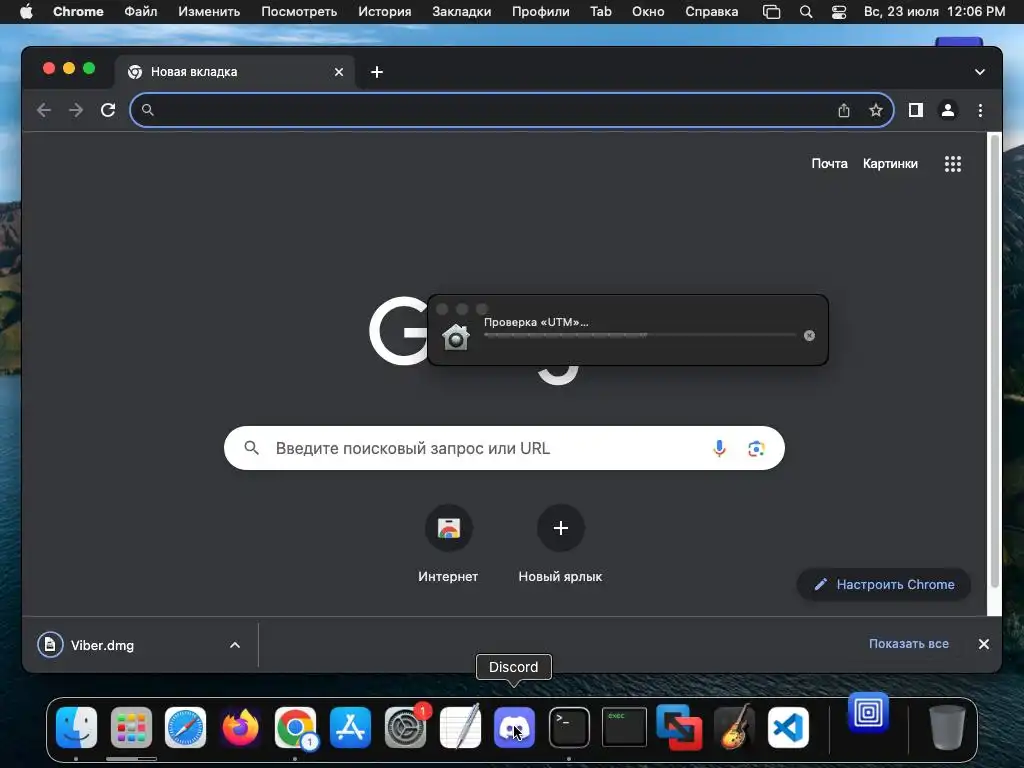This screenshot has width=1024, height=768.
Task: Open a new tab with plus button
Action: click(x=377, y=72)
